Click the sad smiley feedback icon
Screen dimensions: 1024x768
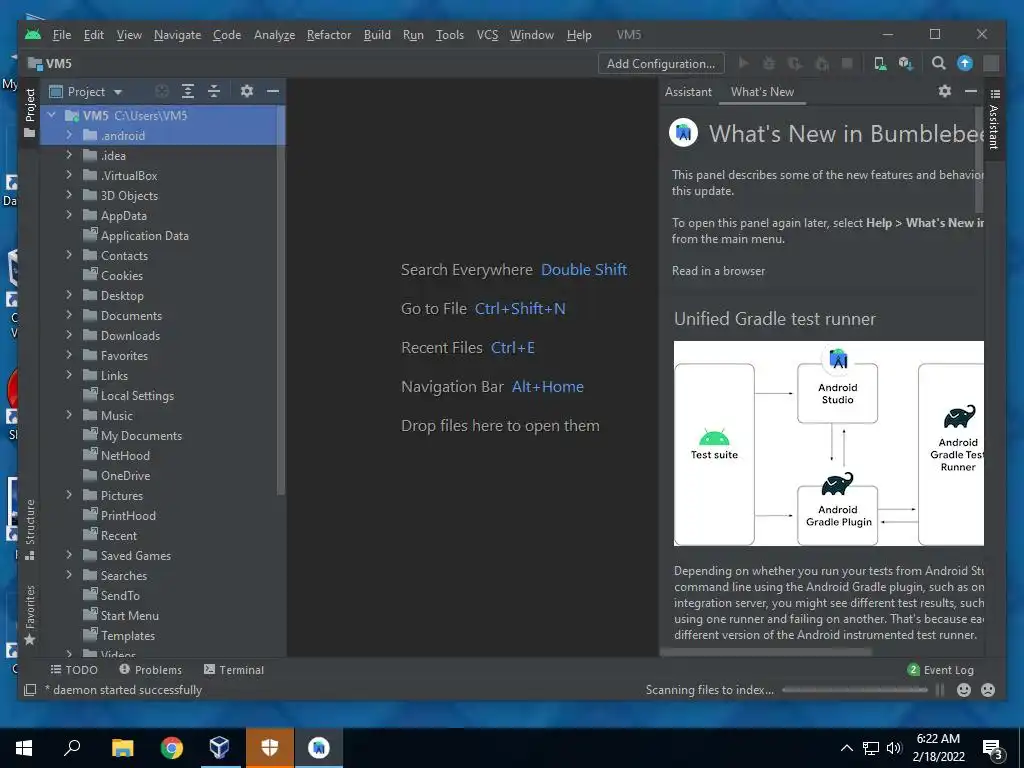click(x=988, y=690)
